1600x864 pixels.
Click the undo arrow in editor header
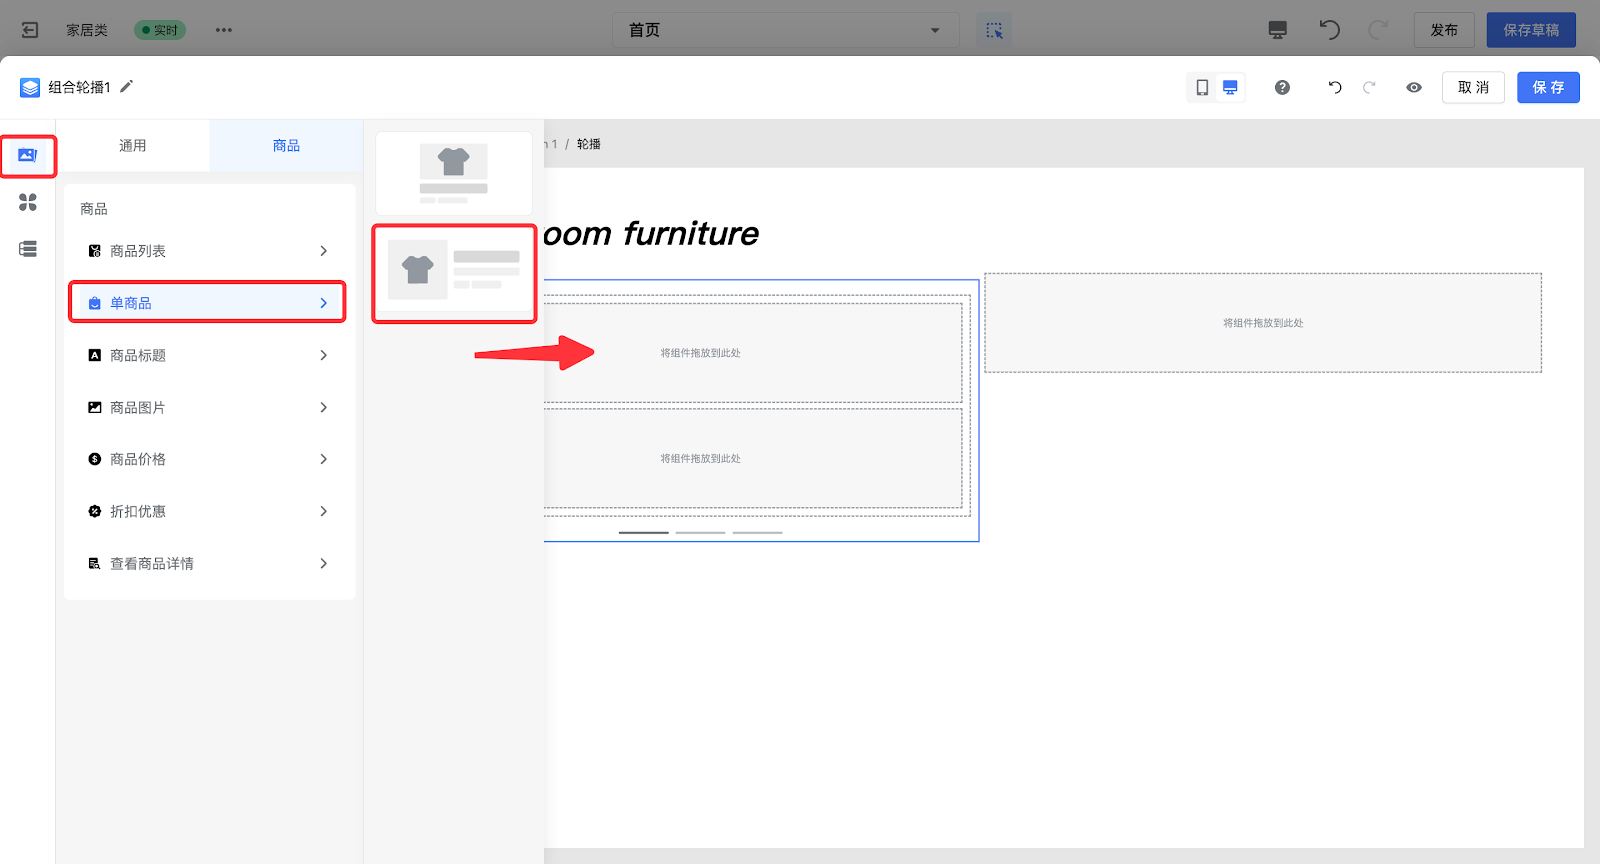(1334, 88)
